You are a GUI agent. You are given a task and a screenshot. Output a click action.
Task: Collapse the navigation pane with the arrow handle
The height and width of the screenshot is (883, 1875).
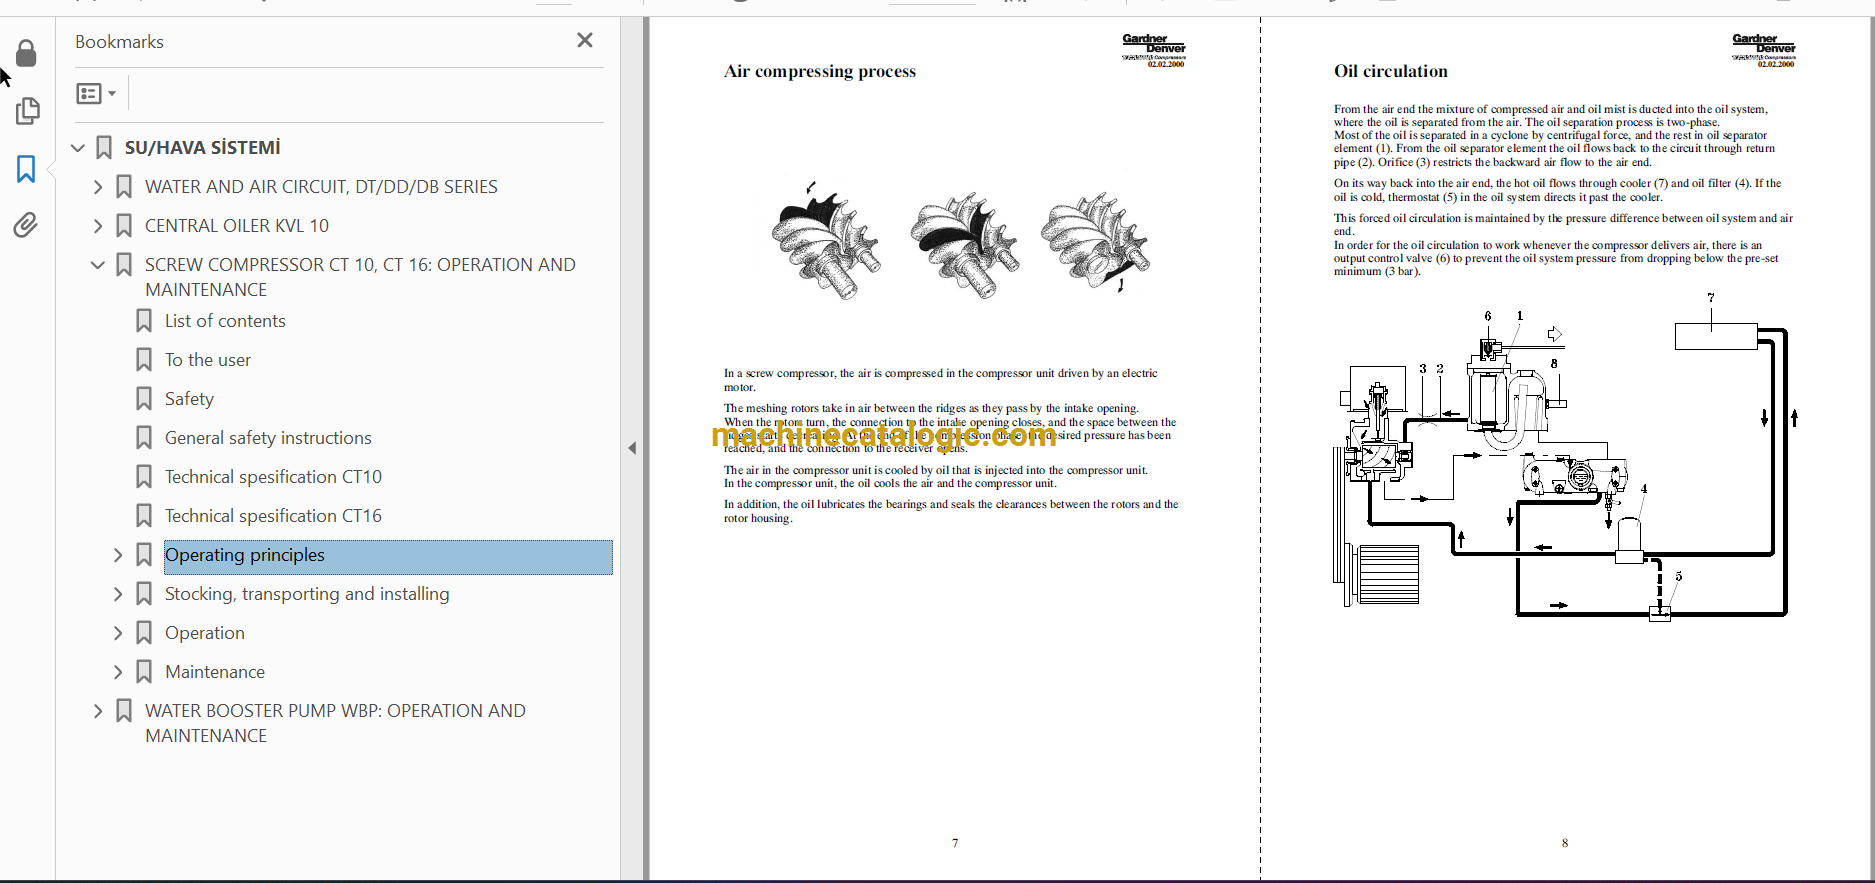click(632, 448)
